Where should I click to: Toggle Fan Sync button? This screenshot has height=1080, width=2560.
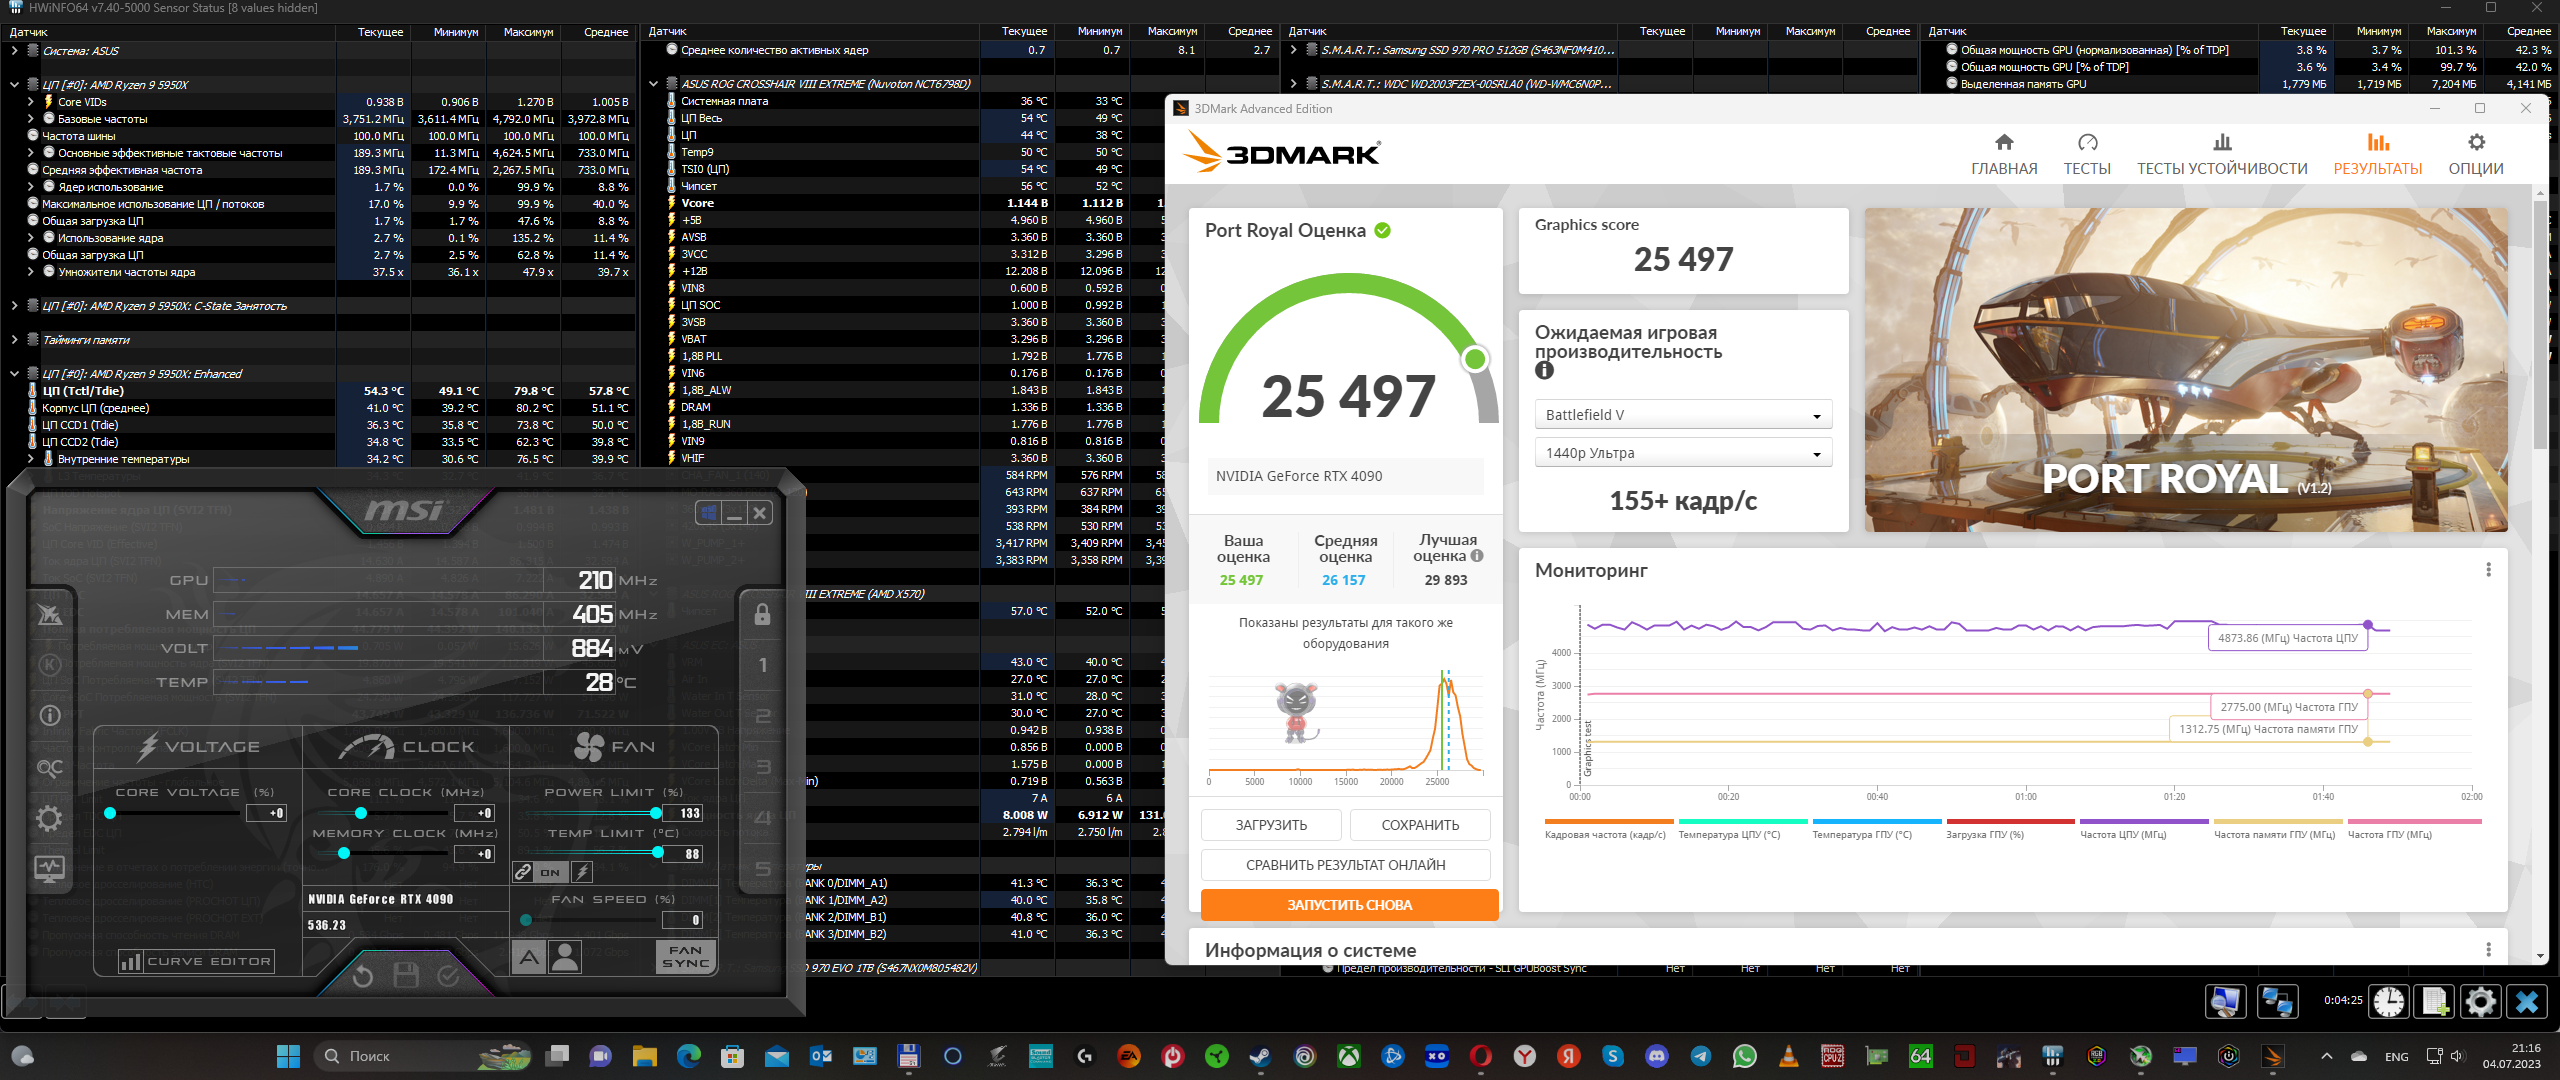click(x=686, y=957)
